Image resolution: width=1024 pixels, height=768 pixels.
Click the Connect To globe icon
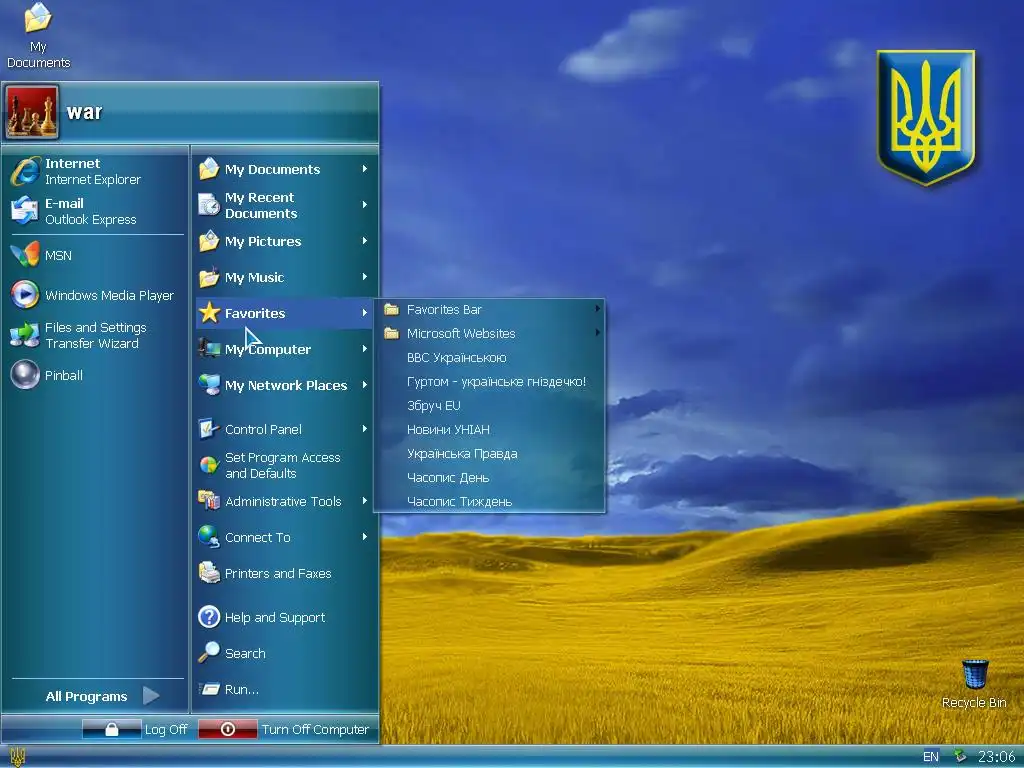point(209,537)
